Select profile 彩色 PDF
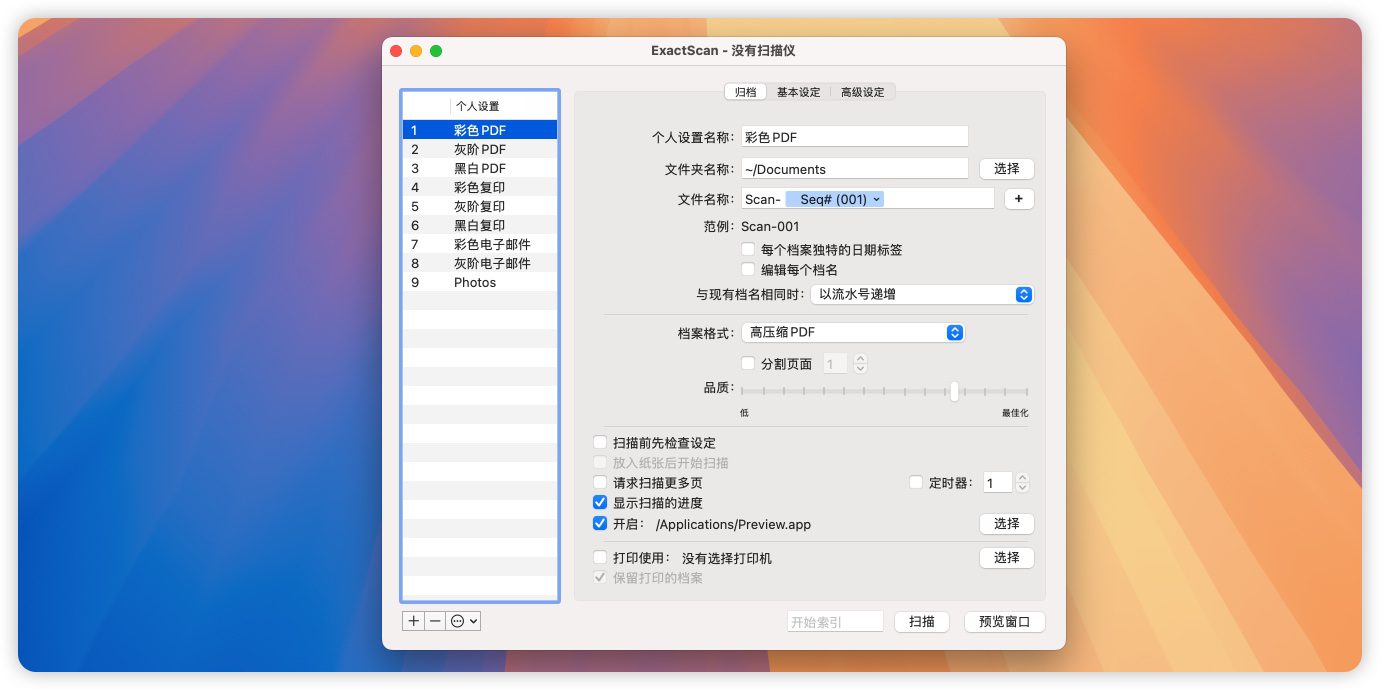The width and height of the screenshot is (1380, 690). 480,130
